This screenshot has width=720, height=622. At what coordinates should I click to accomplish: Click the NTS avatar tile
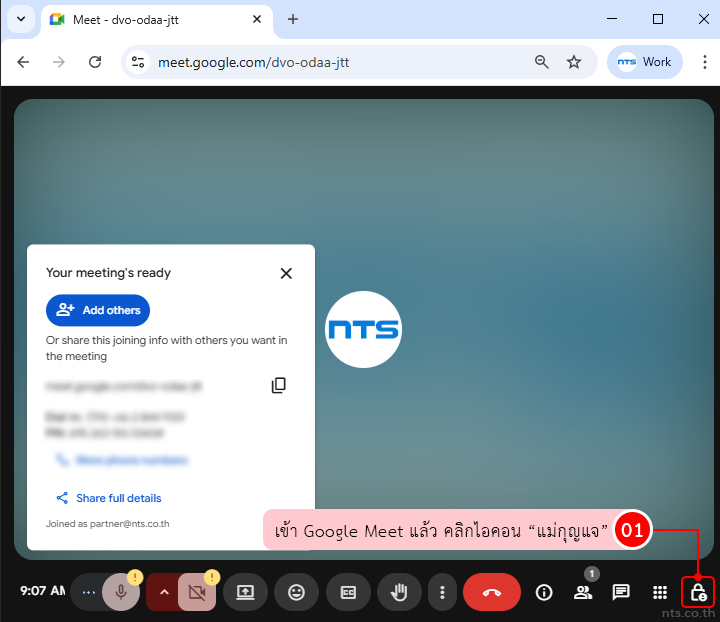click(x=363, y=329)
